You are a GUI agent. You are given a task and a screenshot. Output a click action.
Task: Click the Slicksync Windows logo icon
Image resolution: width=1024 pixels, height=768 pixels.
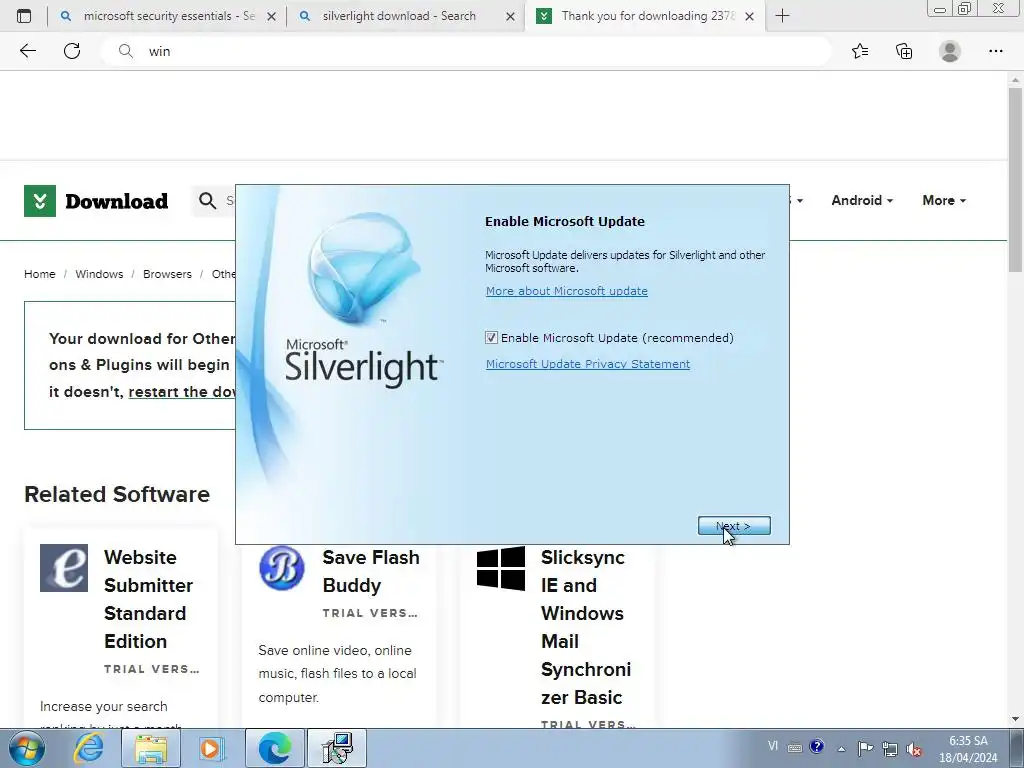point(501,568)
